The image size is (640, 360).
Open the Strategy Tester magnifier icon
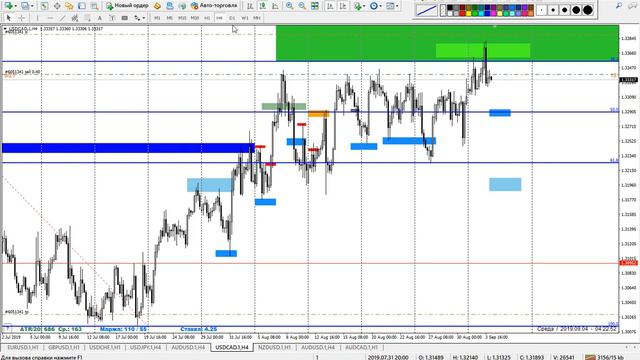click(x=95, y=6)
